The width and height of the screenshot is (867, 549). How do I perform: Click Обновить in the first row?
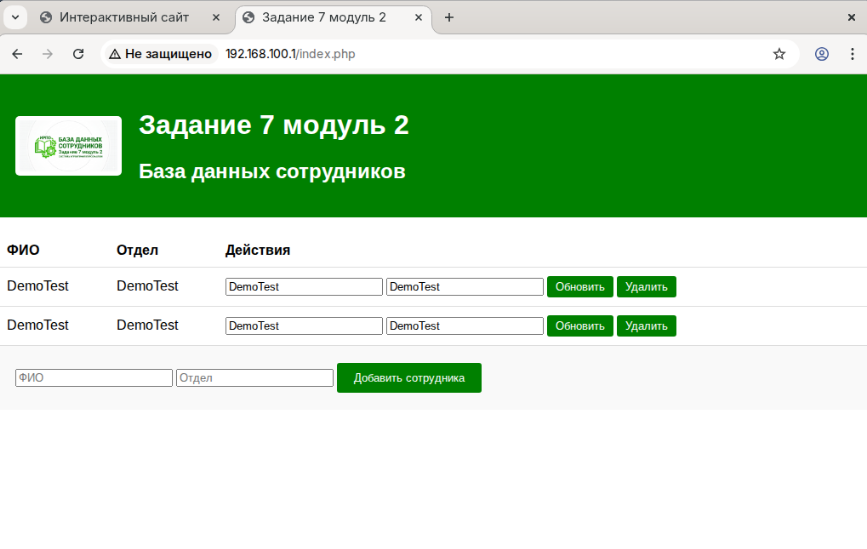(x=580, y=287)
